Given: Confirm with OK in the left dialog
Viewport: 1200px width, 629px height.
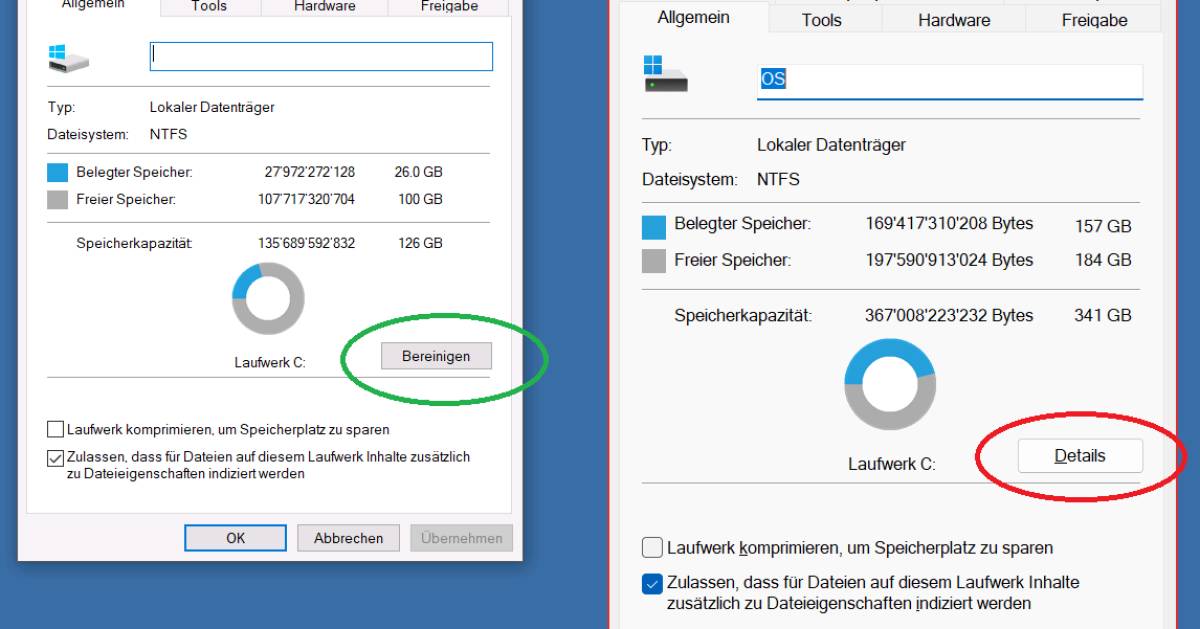Looking at the screenshot, I should point(235,538).
